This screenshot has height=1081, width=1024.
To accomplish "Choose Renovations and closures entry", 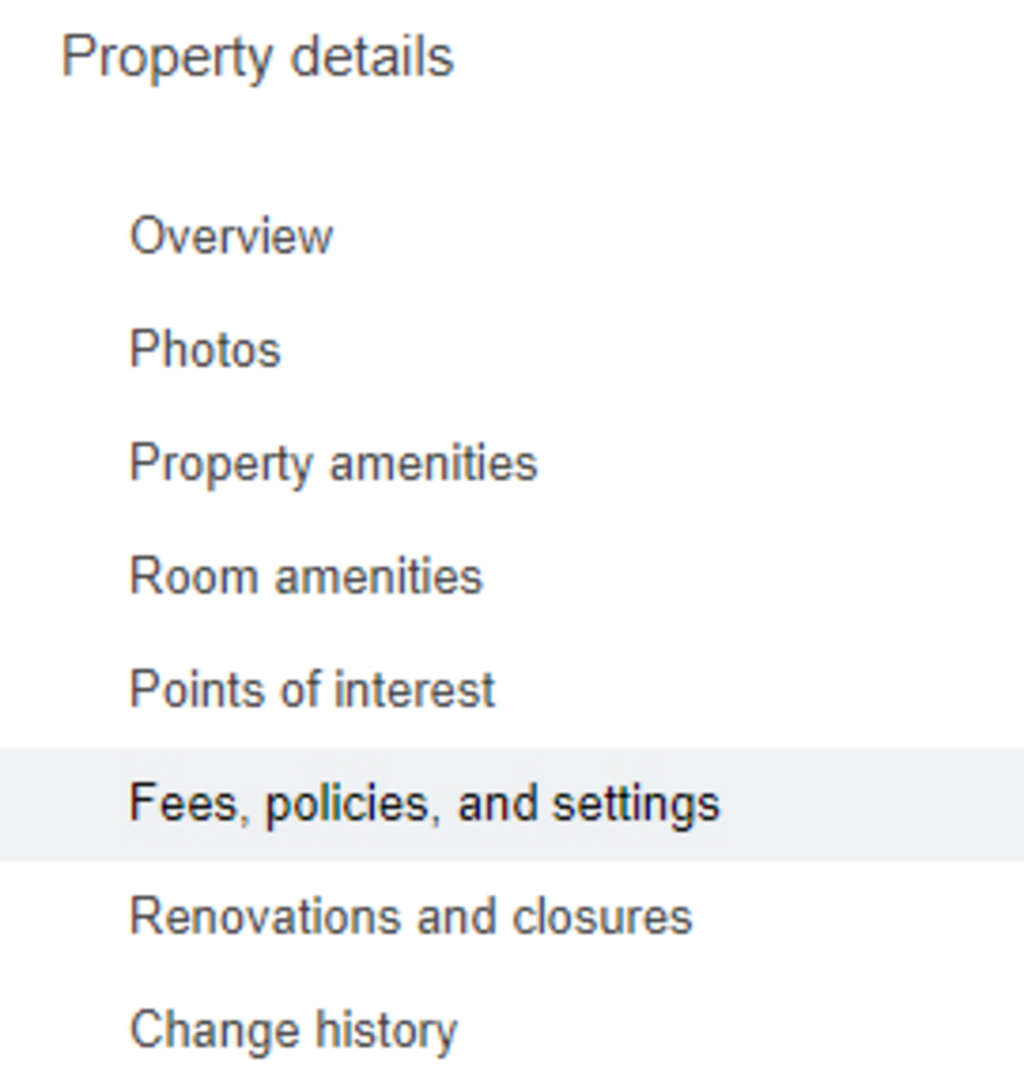I will [410, 917].
